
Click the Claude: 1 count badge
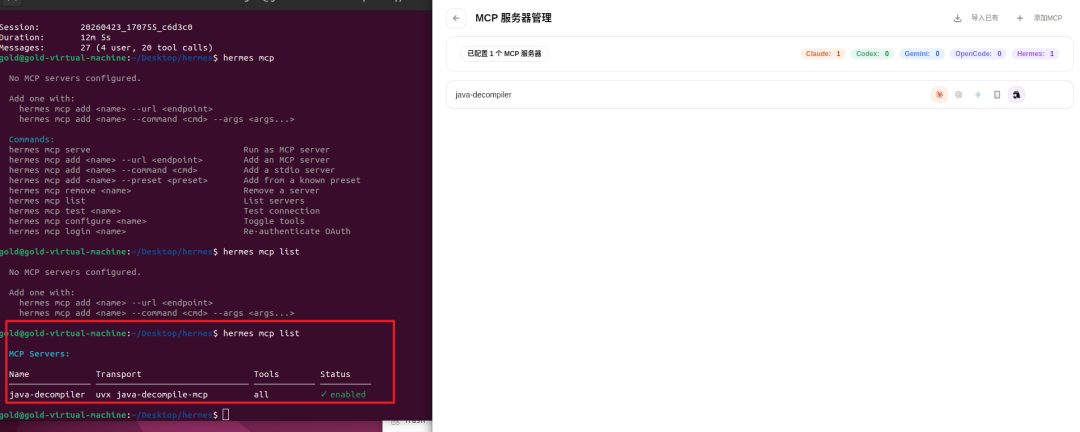point(823,54)
